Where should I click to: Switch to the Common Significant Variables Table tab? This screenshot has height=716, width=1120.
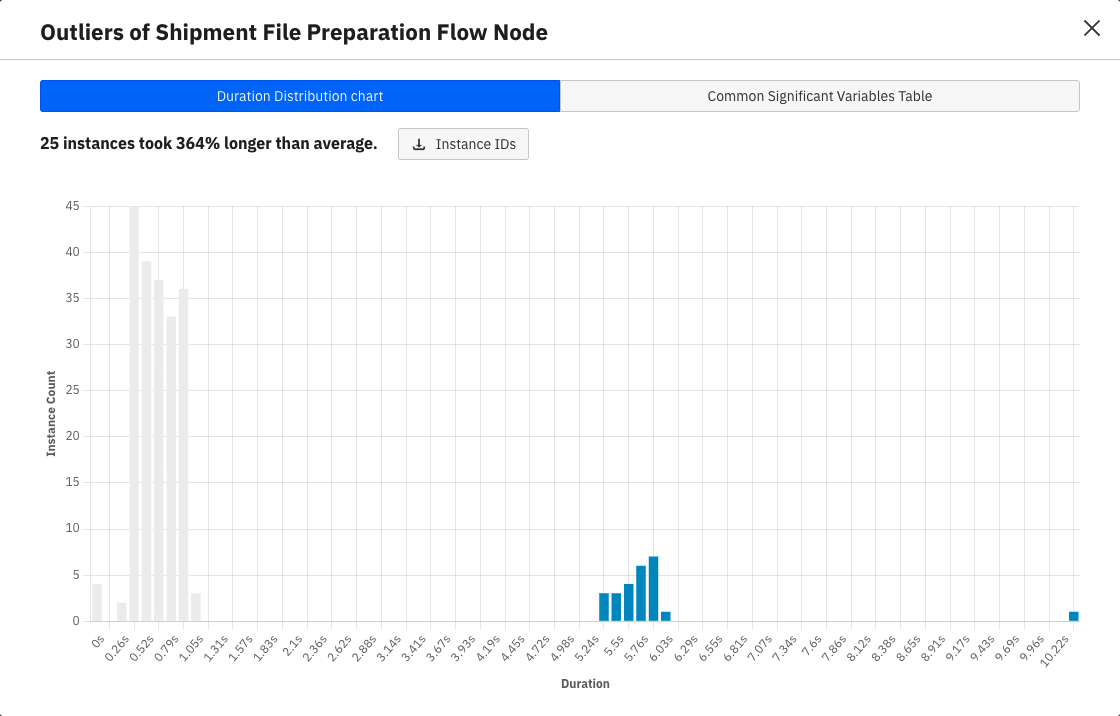(x=820, y=96)
